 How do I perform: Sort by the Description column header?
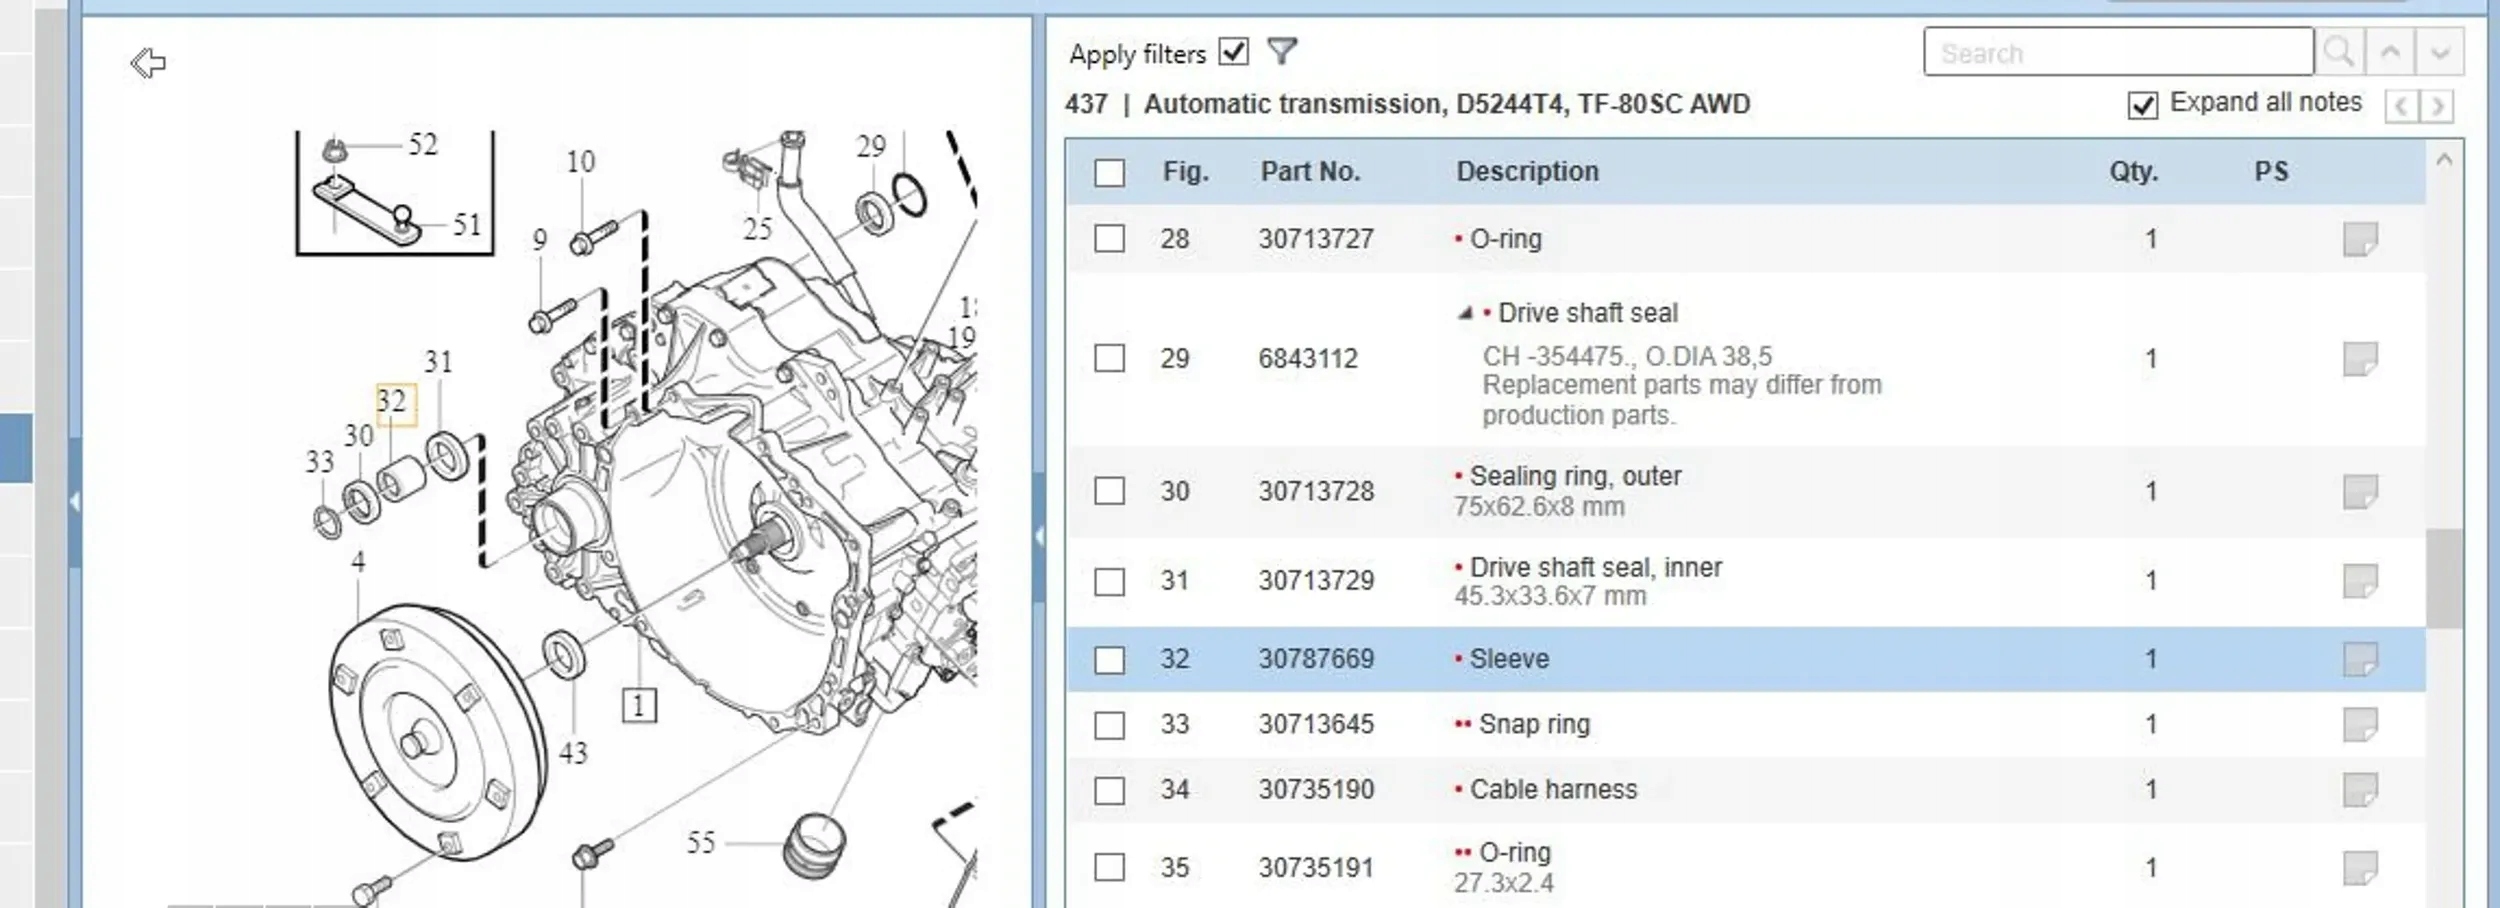click(1527, 172)
